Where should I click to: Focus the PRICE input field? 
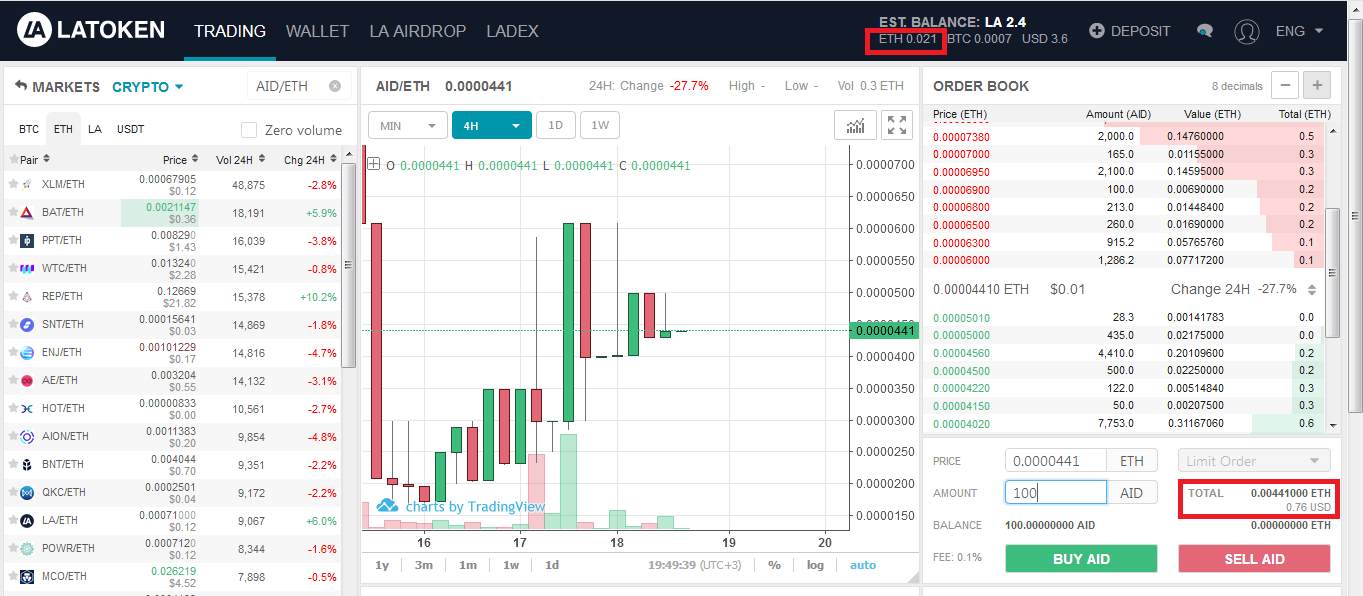pyautogui.click(x=1056, y=461)
